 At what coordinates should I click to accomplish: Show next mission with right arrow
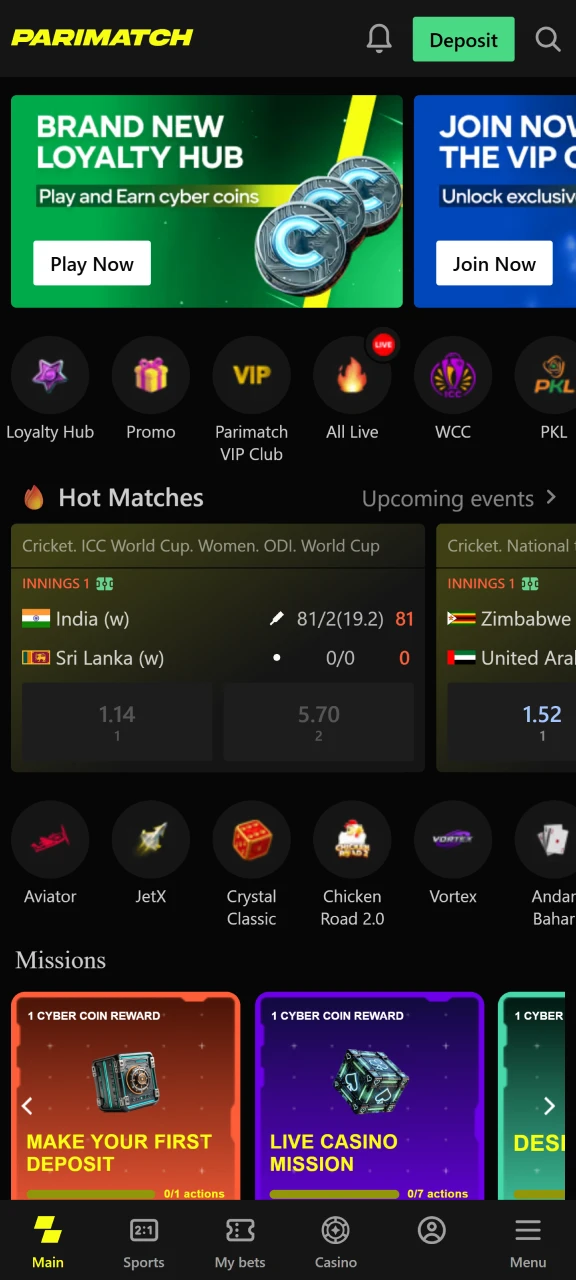coord(549,1105)
